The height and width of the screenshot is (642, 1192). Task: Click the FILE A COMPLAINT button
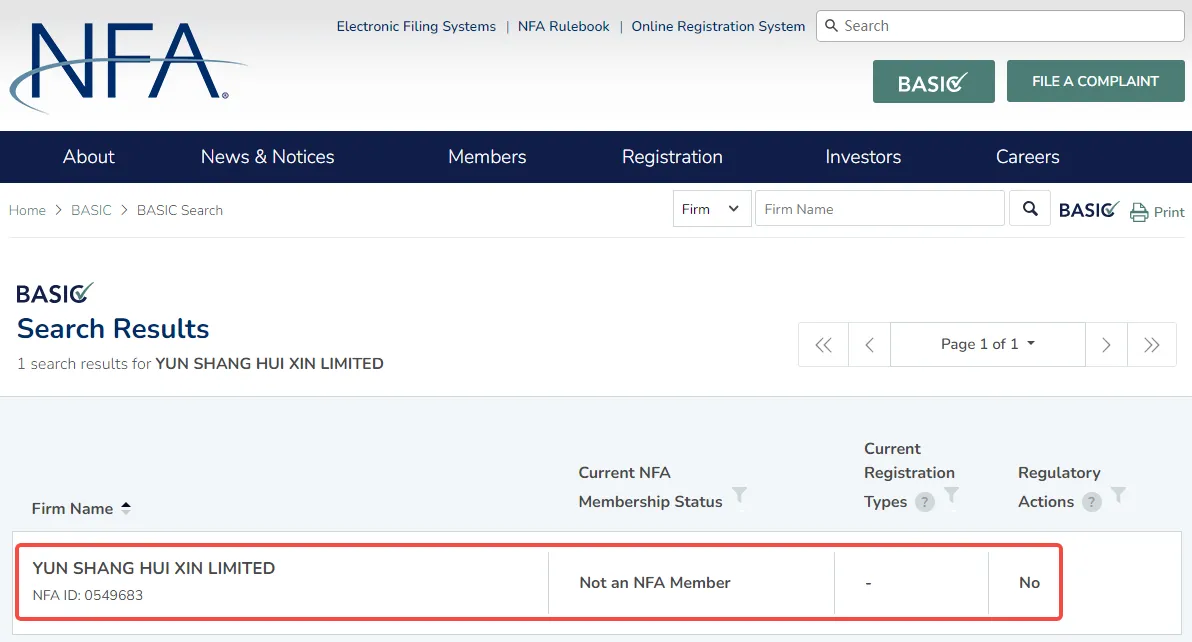point(1095,81)
